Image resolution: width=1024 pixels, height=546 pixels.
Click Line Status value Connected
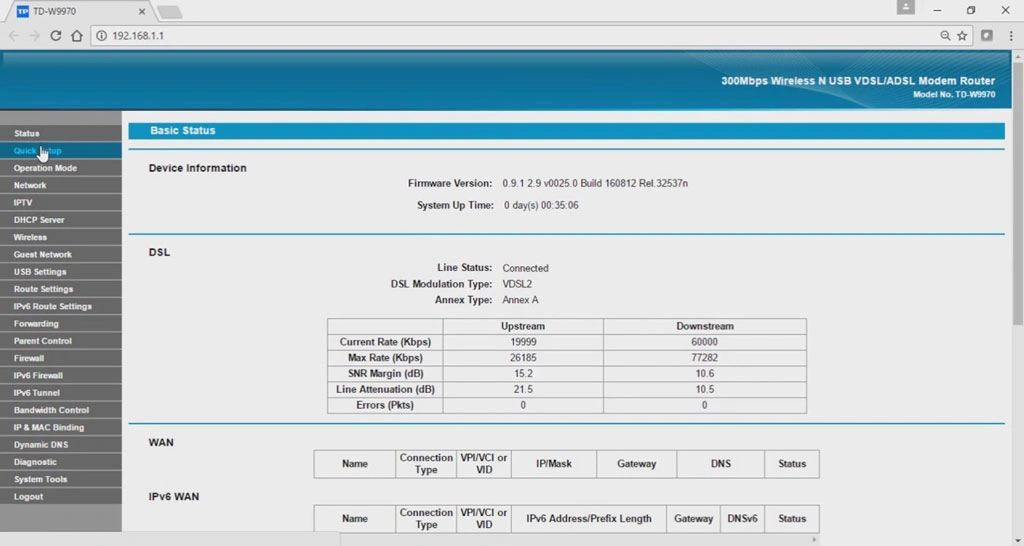pos(526,268)
